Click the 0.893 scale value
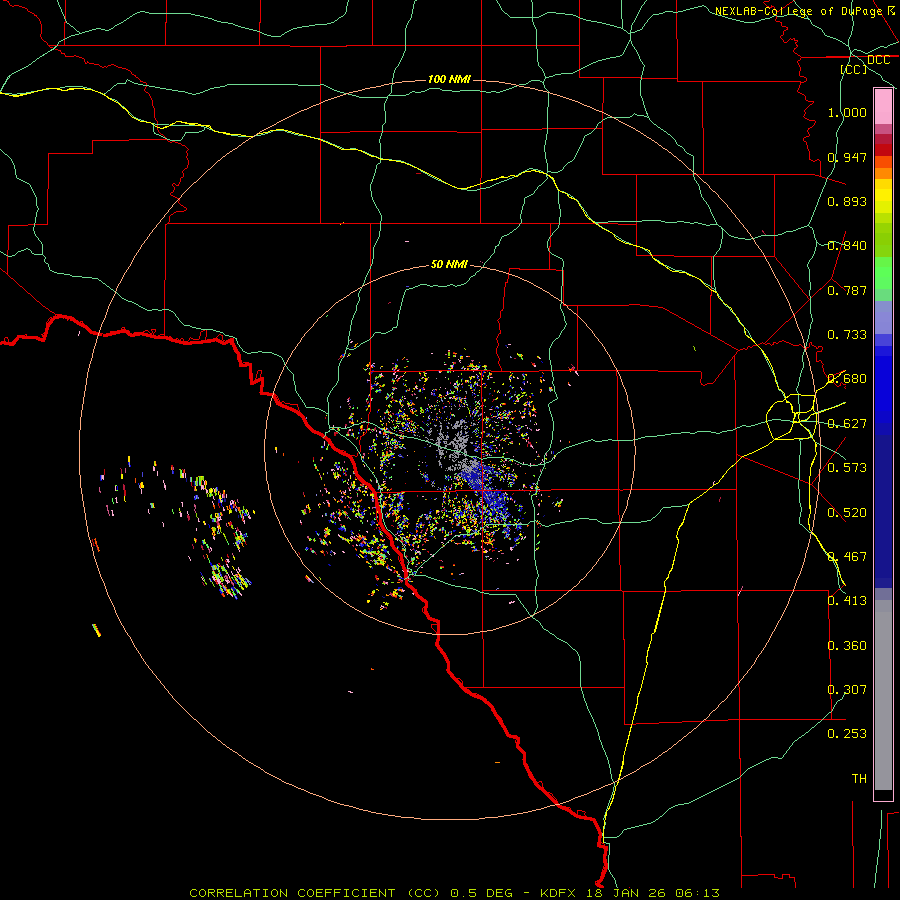 (847, 201)
